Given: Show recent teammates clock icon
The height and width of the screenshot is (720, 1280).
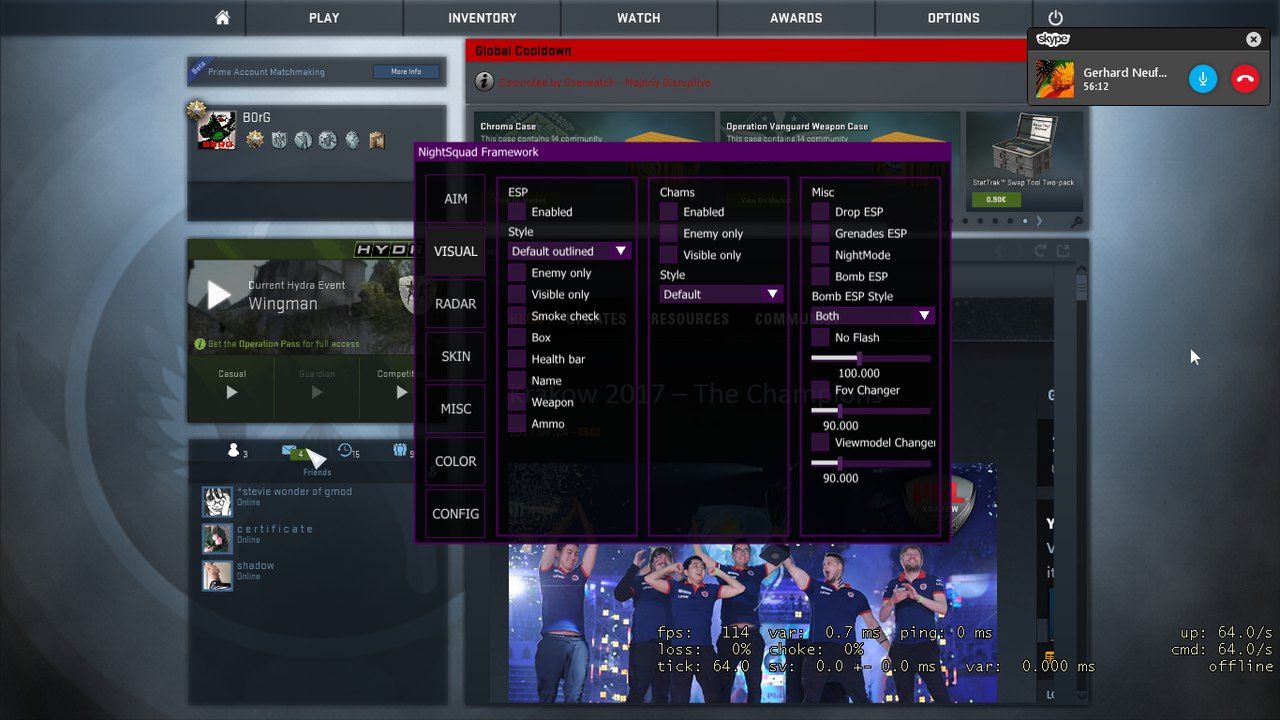Looking at the screenshot, I should pyautogui.click(x=346, y=451).
